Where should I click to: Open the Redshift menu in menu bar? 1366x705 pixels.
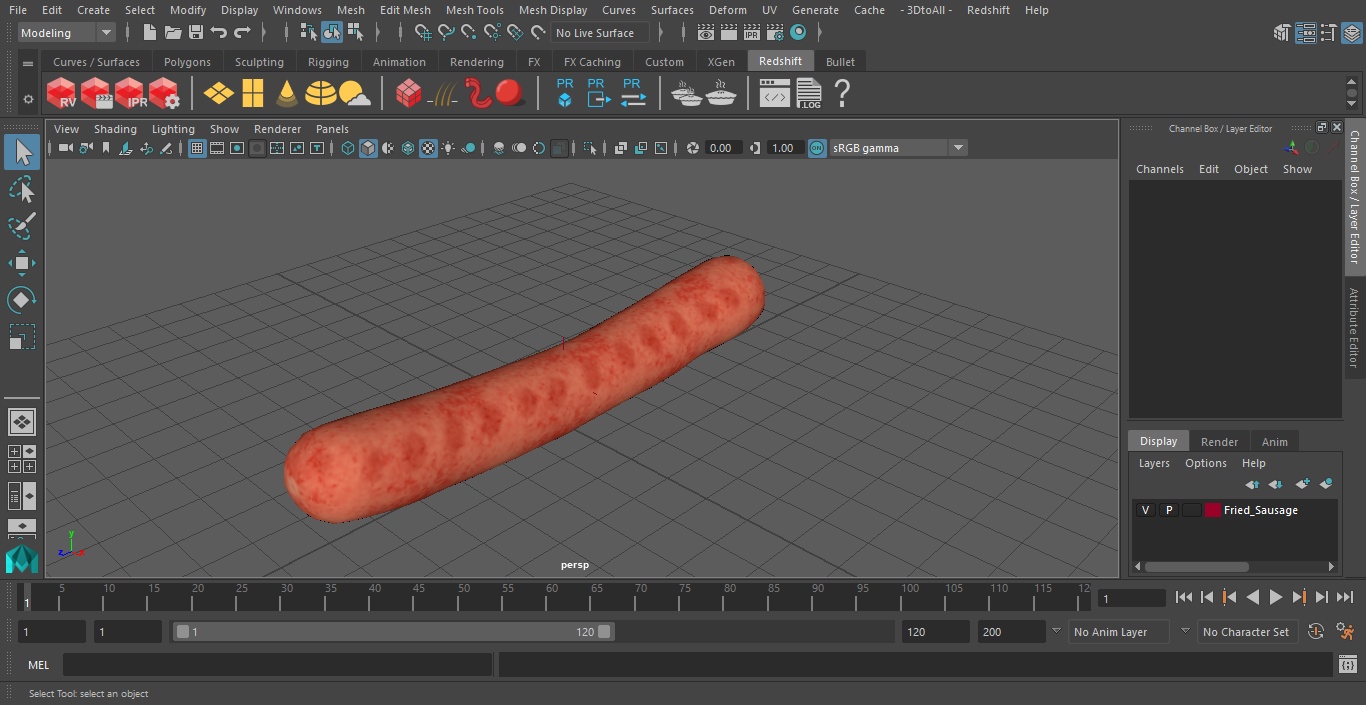(x=988, y=10)
